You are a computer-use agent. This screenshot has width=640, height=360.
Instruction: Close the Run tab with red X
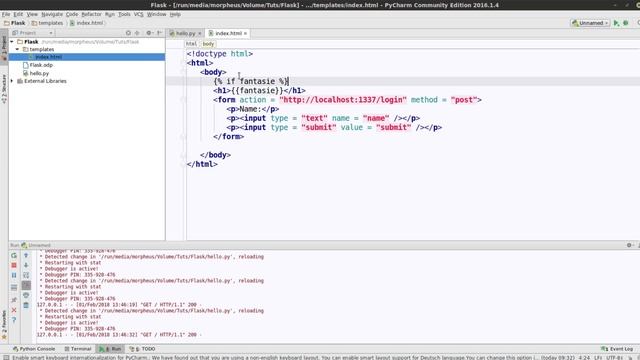click(14, 310)
